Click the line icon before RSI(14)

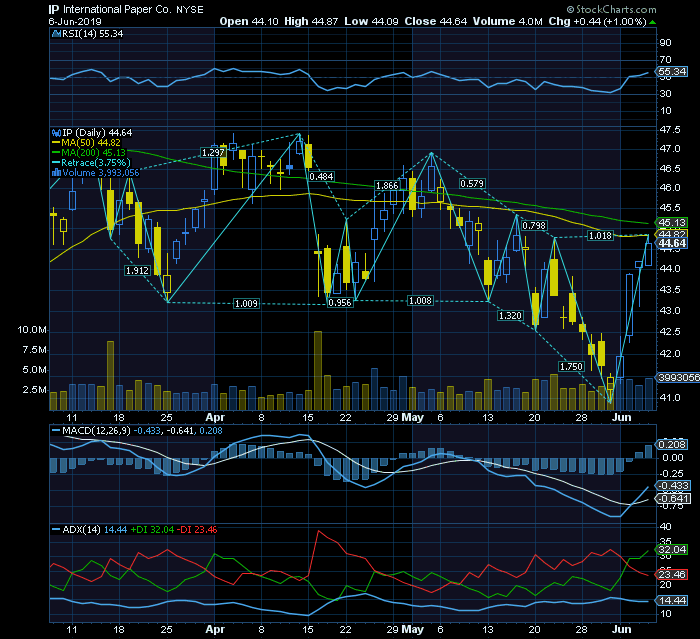click(56, 33)
